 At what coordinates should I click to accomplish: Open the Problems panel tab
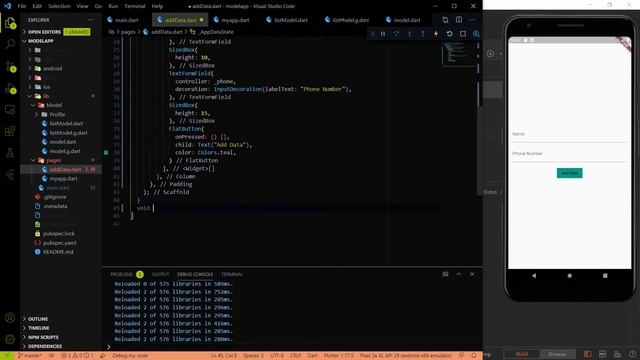[122, 274]
